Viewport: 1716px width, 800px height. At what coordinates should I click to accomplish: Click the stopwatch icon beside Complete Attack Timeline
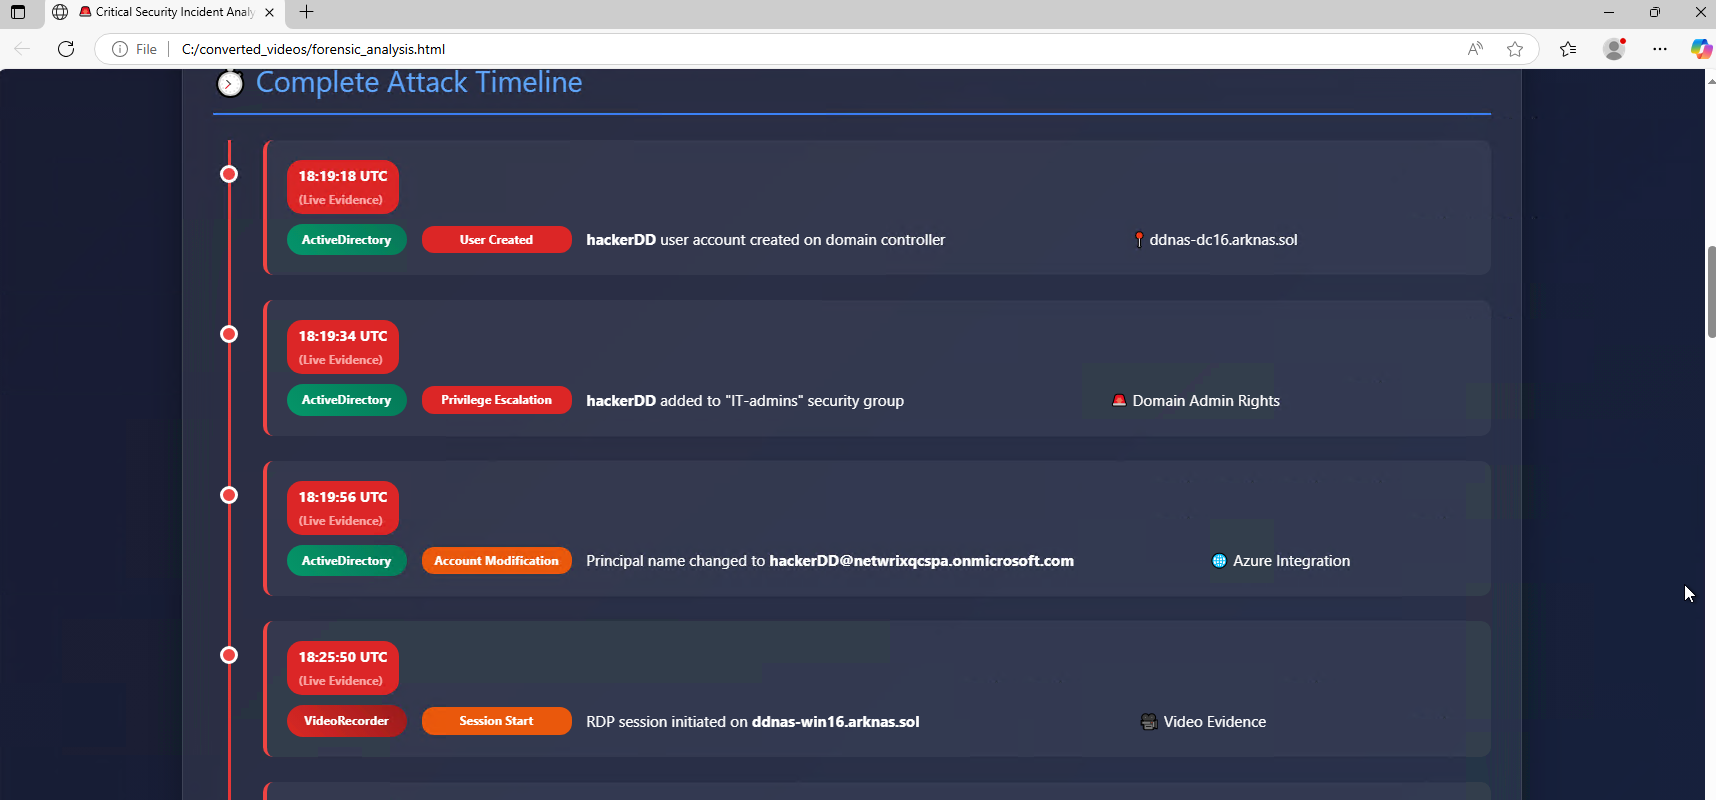tap(230, 82)
